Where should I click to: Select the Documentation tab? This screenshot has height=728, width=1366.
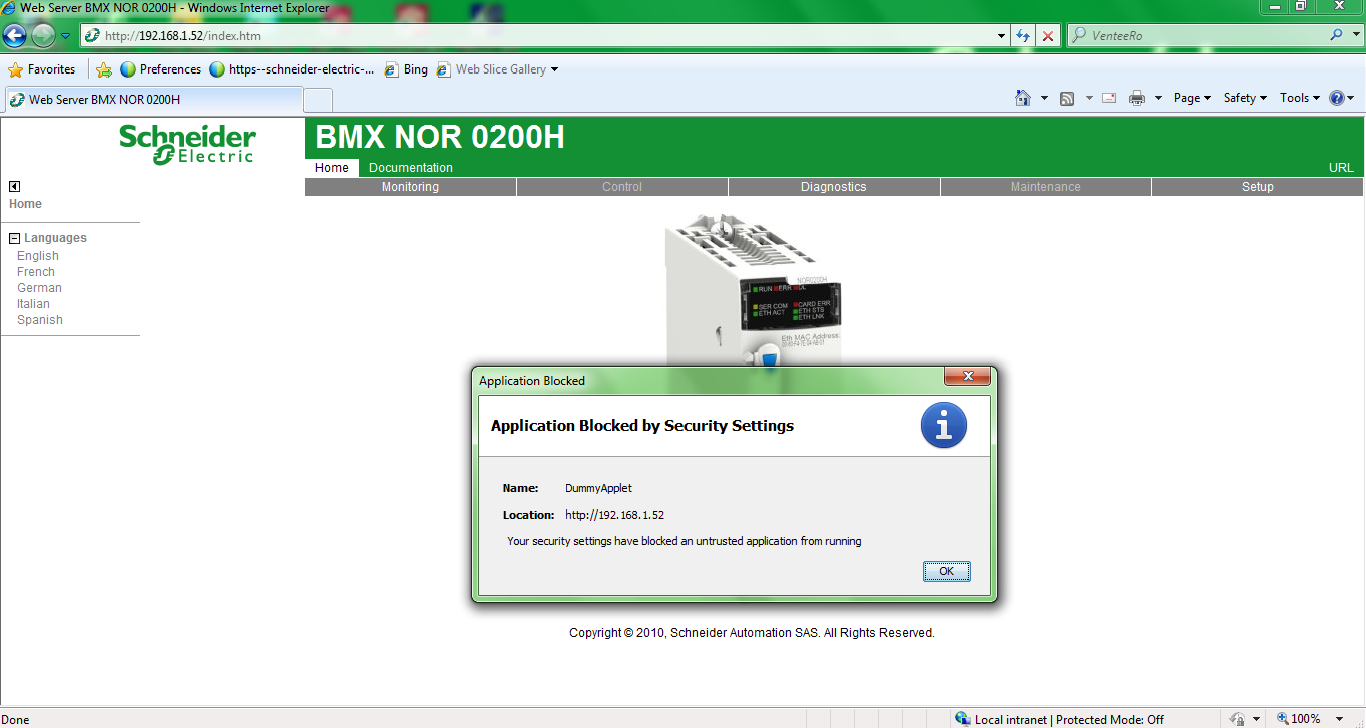point(411,168)
